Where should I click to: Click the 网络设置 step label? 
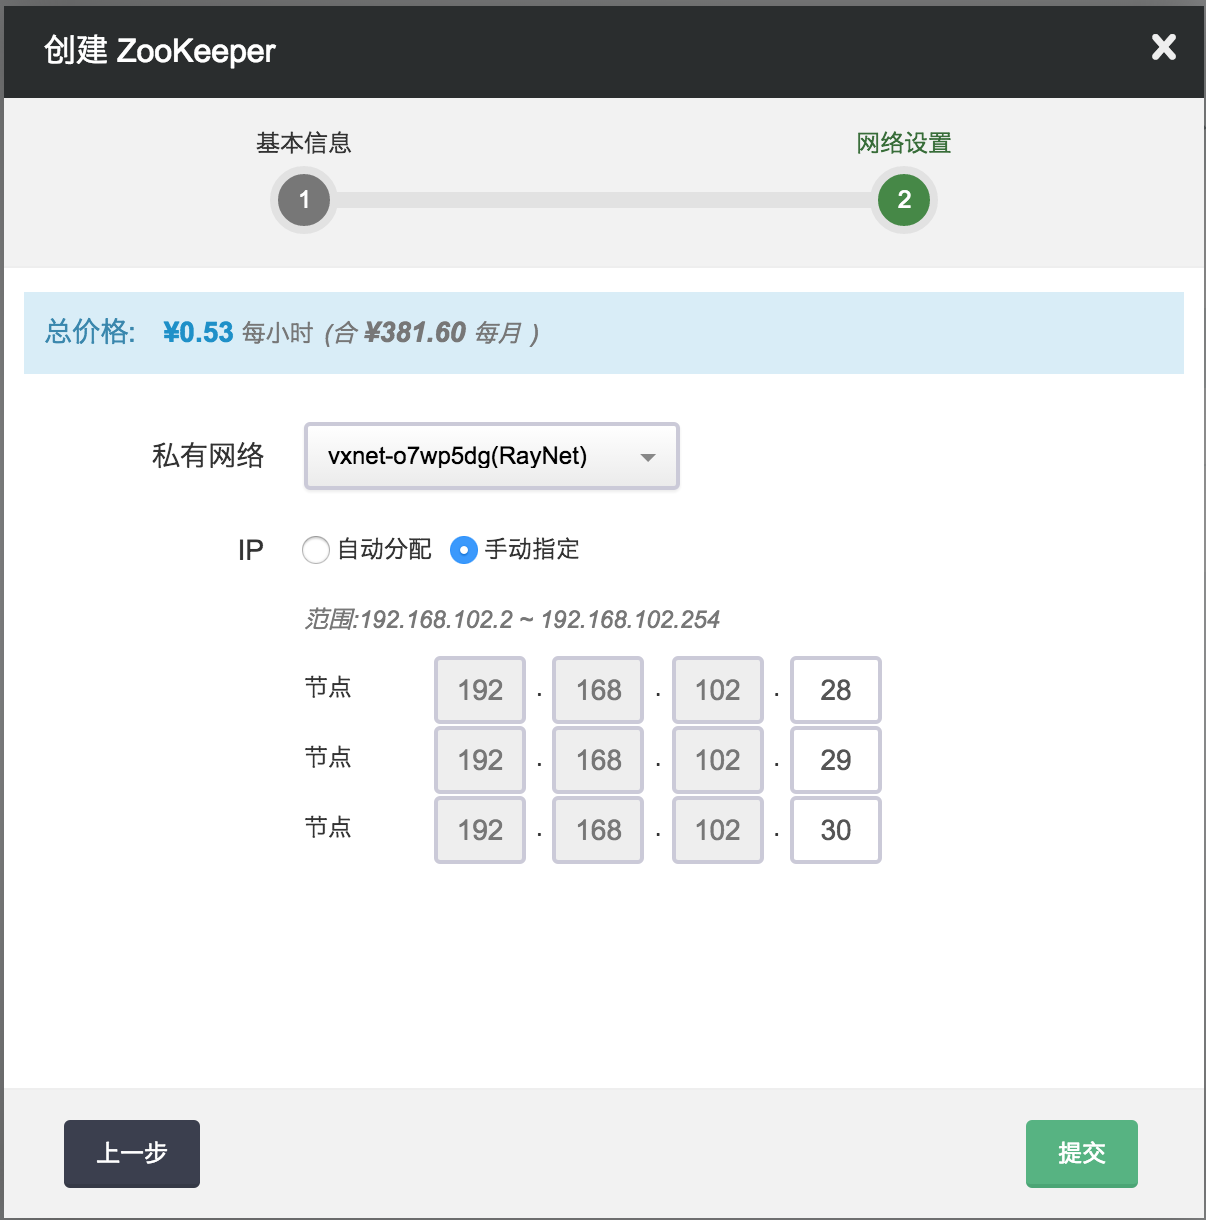tap(904, 143)
